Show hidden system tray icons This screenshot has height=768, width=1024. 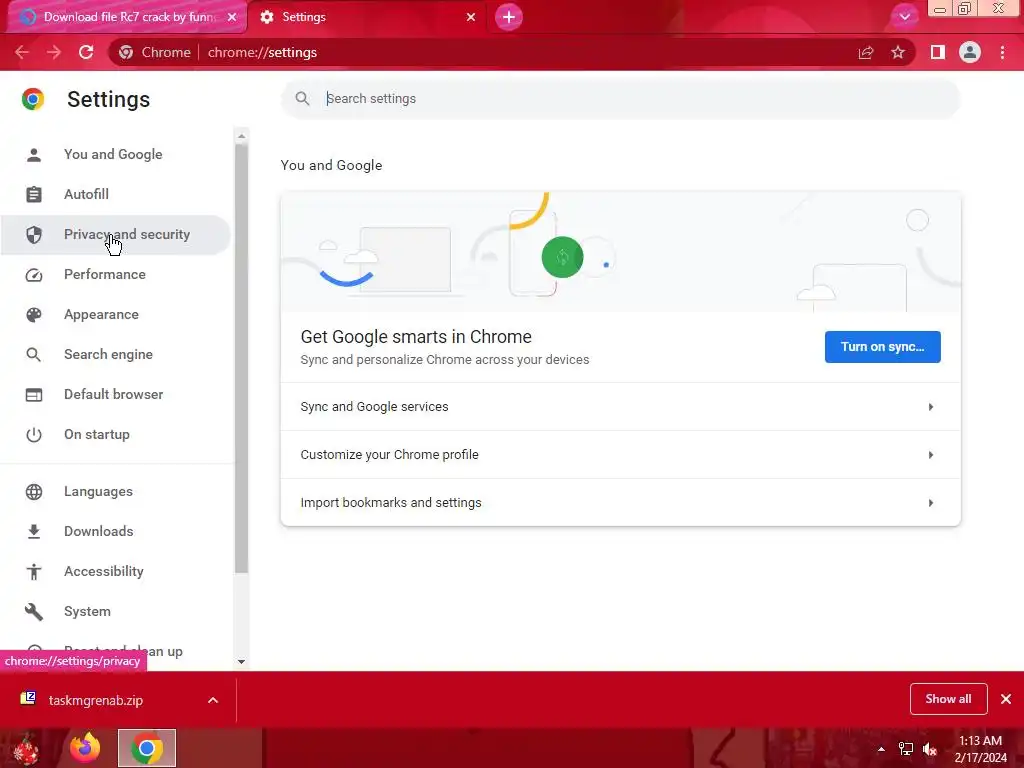pyautogui.click(x=881, y=749)
